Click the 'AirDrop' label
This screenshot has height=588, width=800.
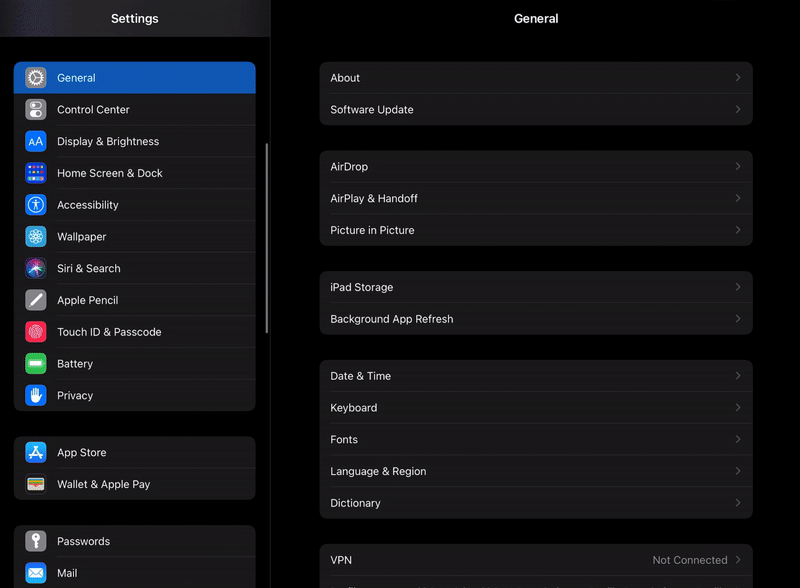click(x=349, y=166)
